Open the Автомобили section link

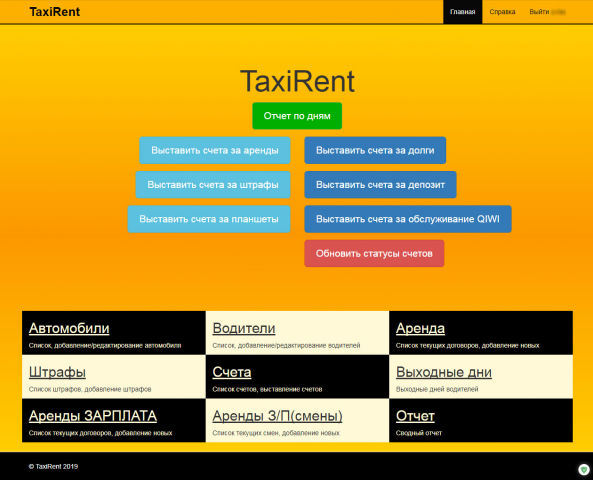pyautogui.click(x=69, y=328)
